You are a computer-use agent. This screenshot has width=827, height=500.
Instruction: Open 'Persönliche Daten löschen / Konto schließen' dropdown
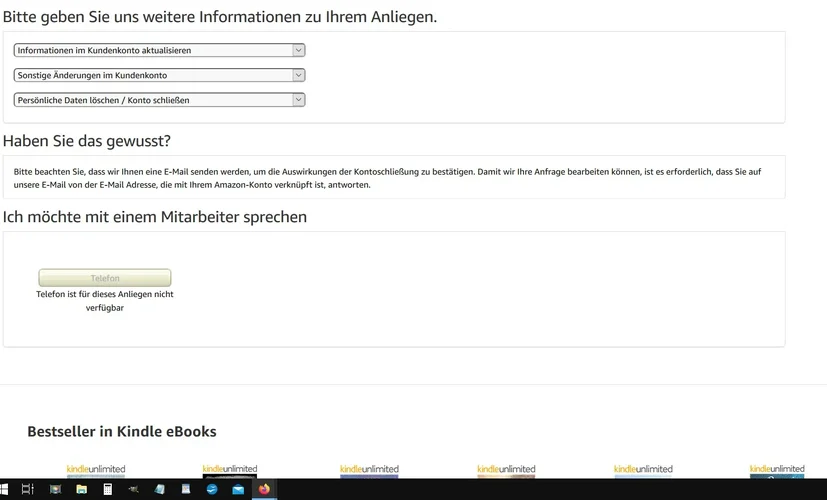[159, 100]
